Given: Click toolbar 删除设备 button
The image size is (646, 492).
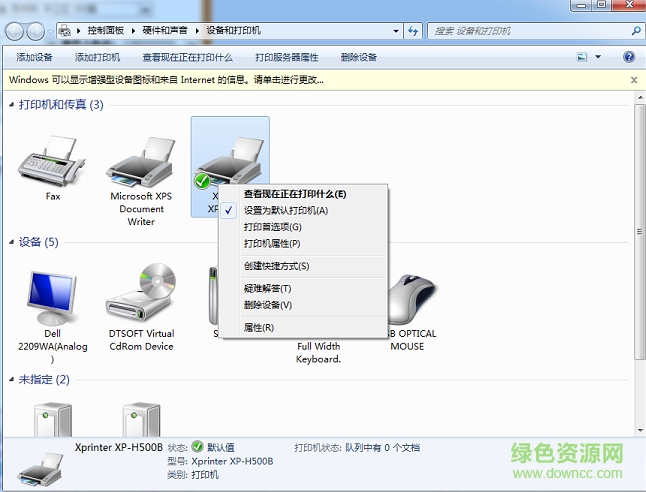Looking at the screenshot, I should point(358,57).
